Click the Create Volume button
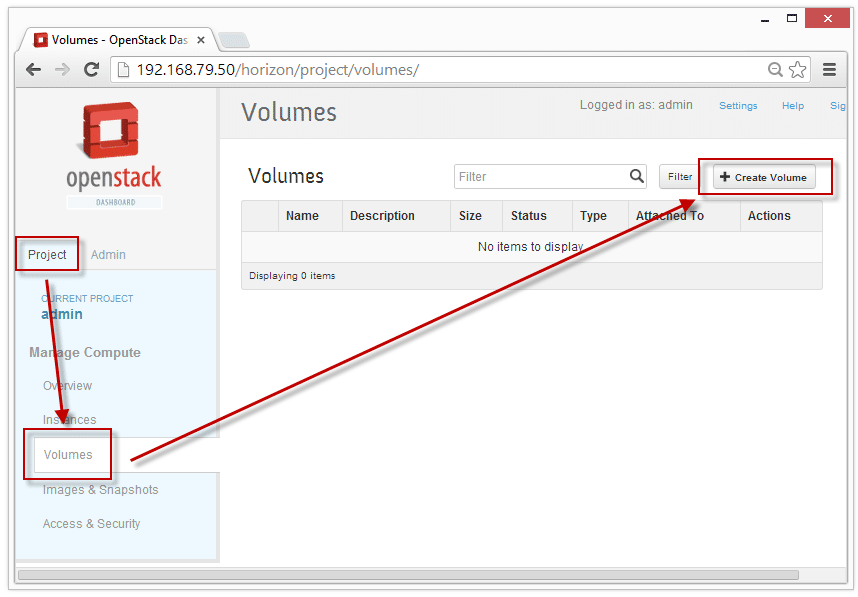 pyautogui.click(x=763, y=177)
